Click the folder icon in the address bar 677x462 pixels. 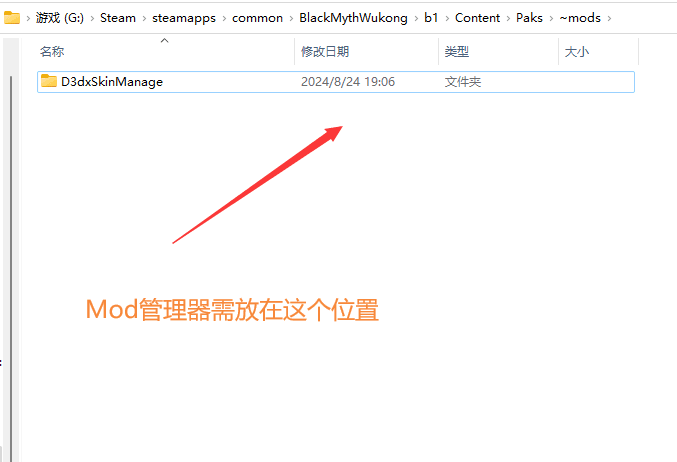(x=12, y=17)
